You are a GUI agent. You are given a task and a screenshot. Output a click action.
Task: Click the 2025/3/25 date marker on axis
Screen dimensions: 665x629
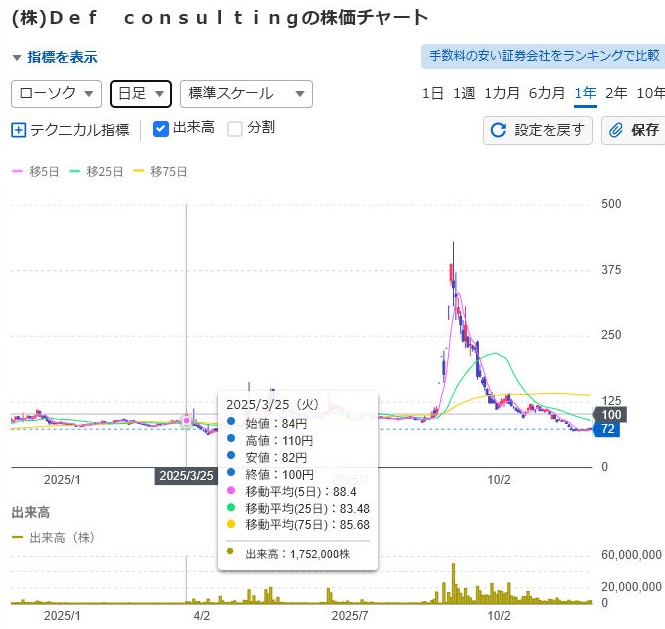tap(186, 475)
